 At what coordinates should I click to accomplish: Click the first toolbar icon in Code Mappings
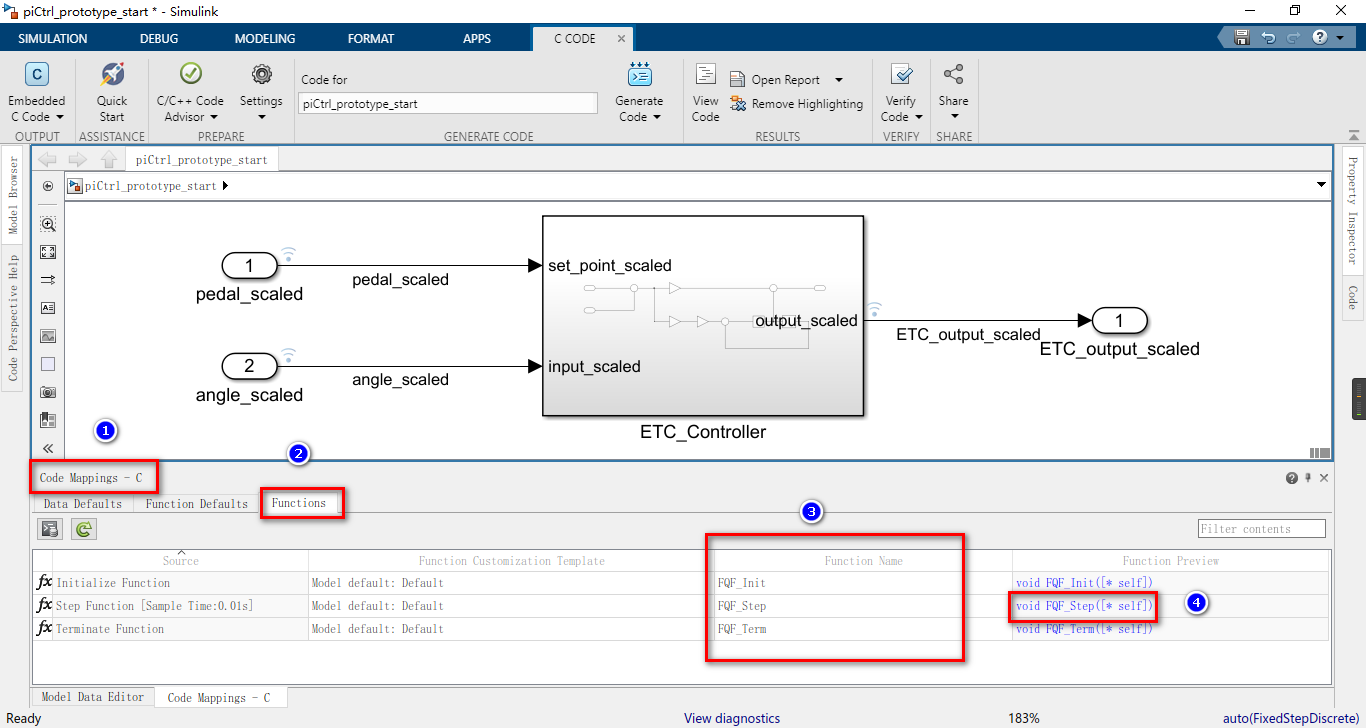[x=48, y=529]
